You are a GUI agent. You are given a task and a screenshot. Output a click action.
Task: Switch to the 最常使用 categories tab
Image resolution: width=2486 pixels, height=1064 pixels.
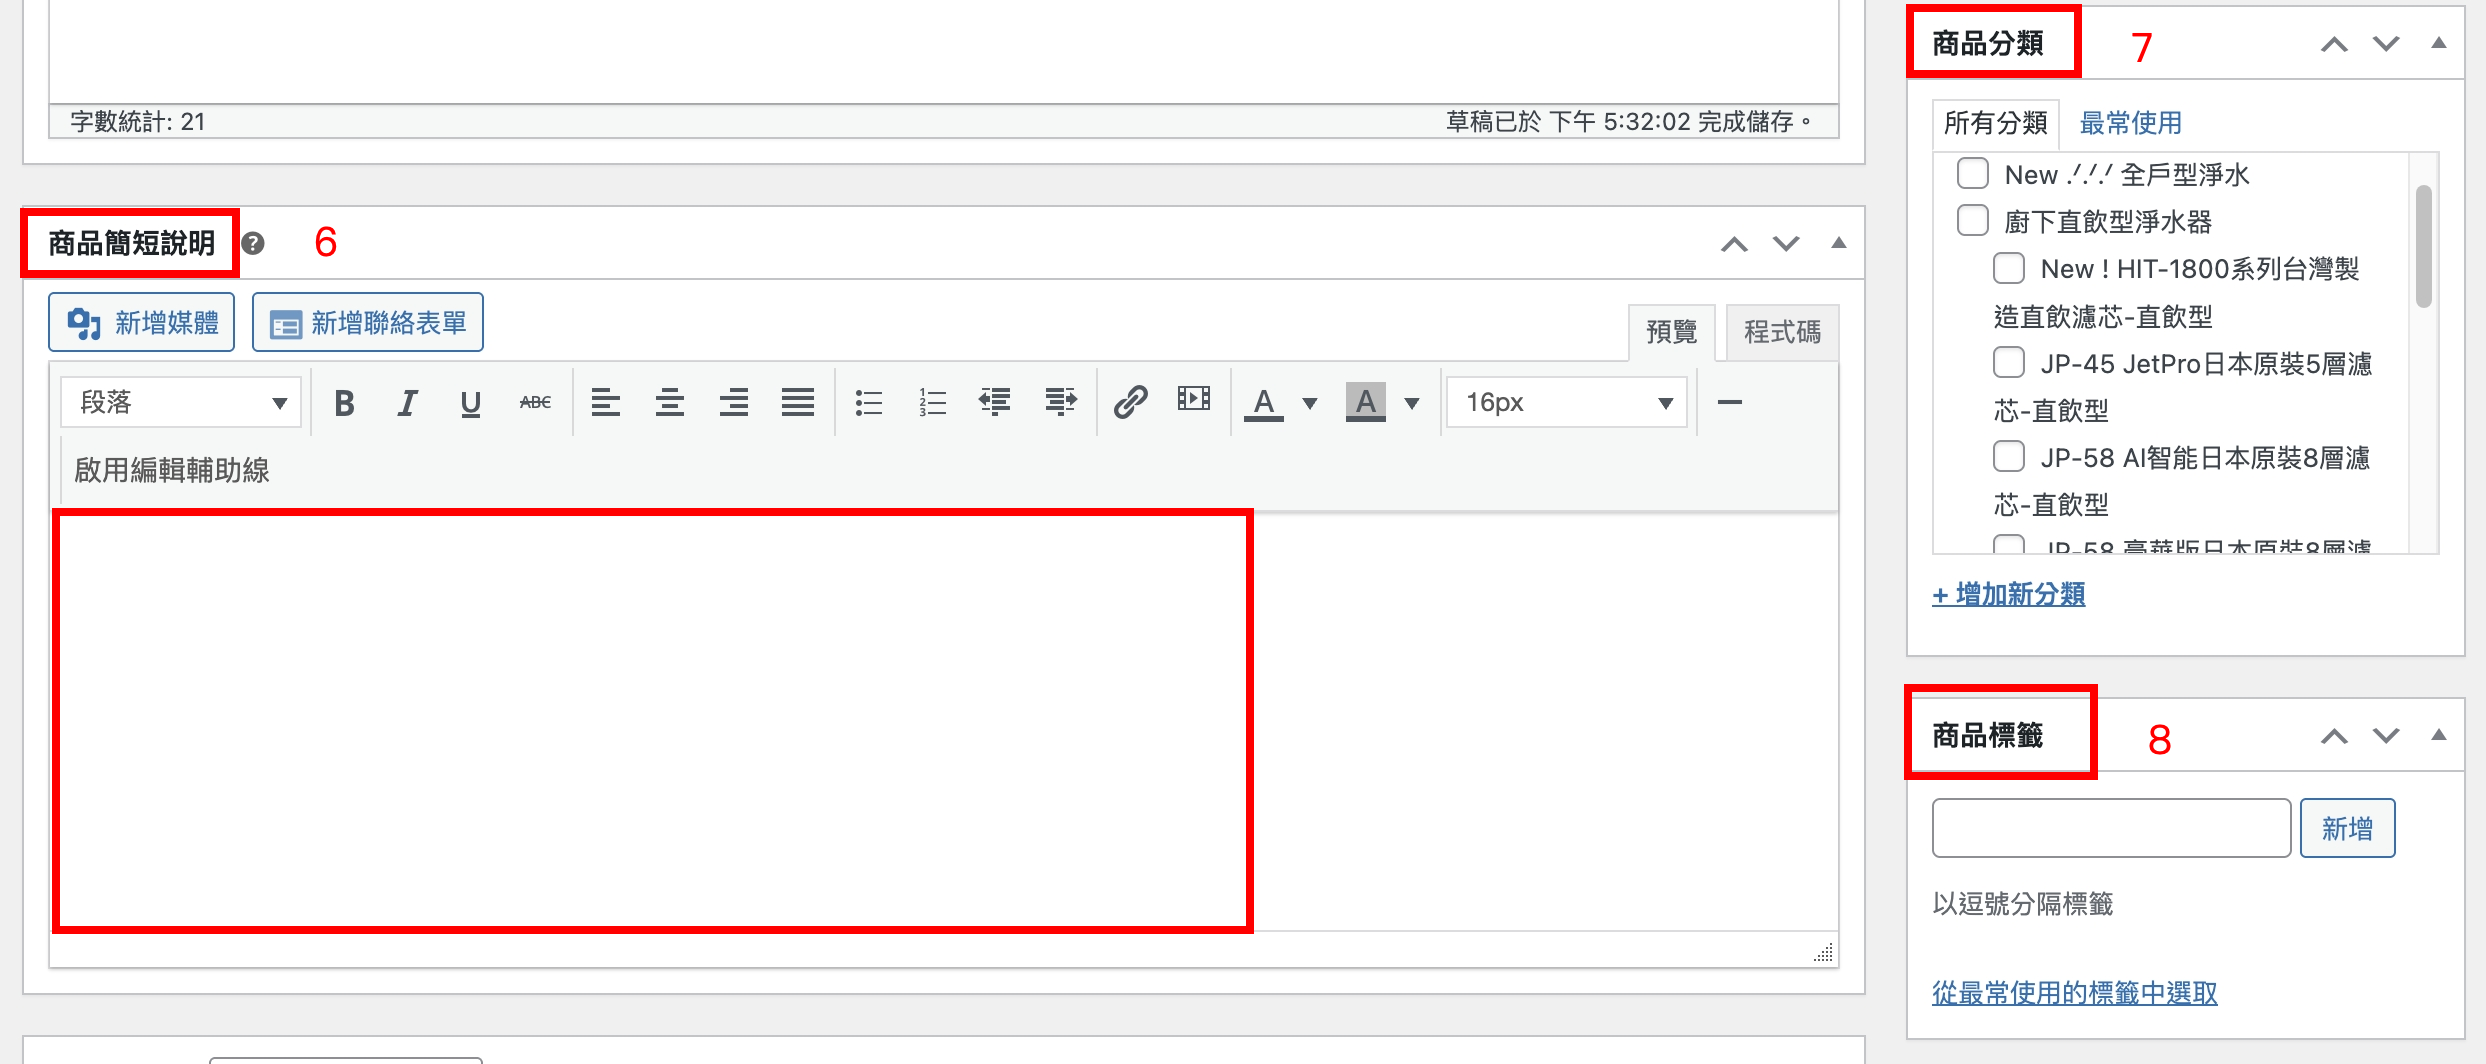[2130, 123]
